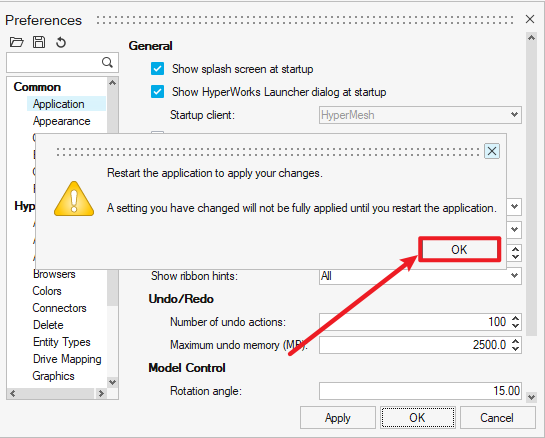Confirm the restart warning with OK
This screenshot has height=438, width=545.
tap(459, 250)
